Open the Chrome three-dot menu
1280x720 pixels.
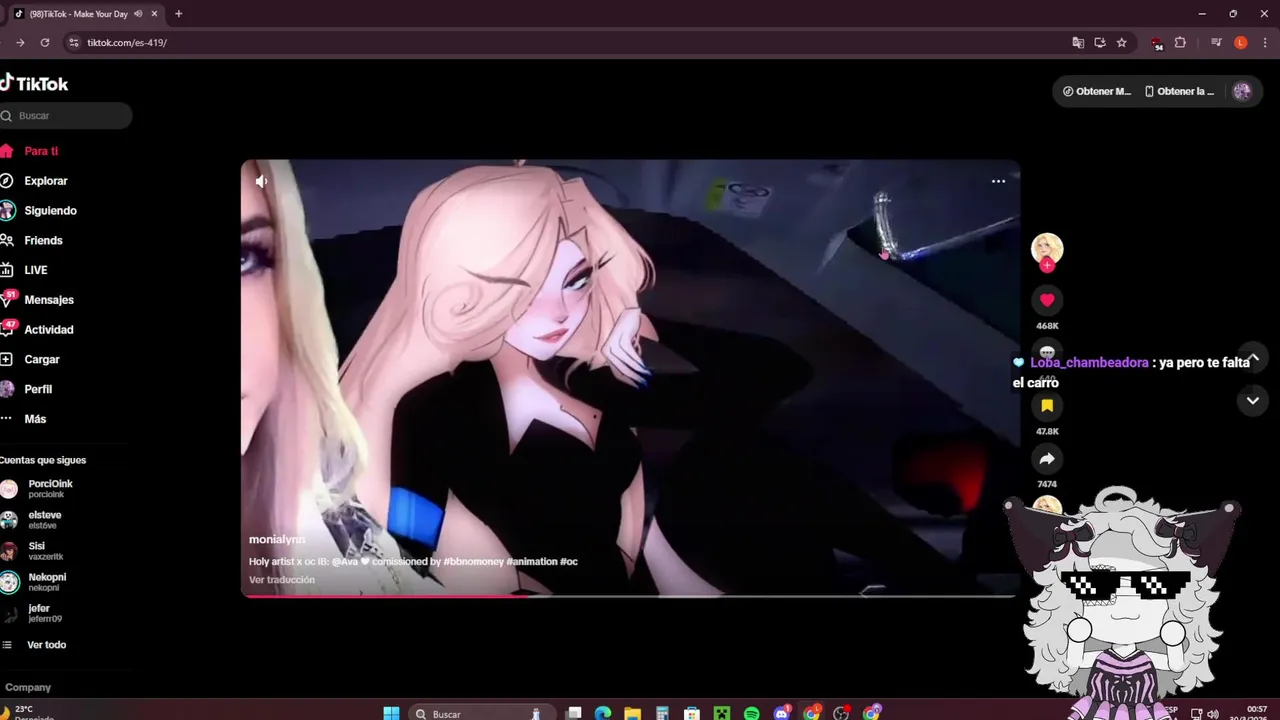coord(1264,43)
